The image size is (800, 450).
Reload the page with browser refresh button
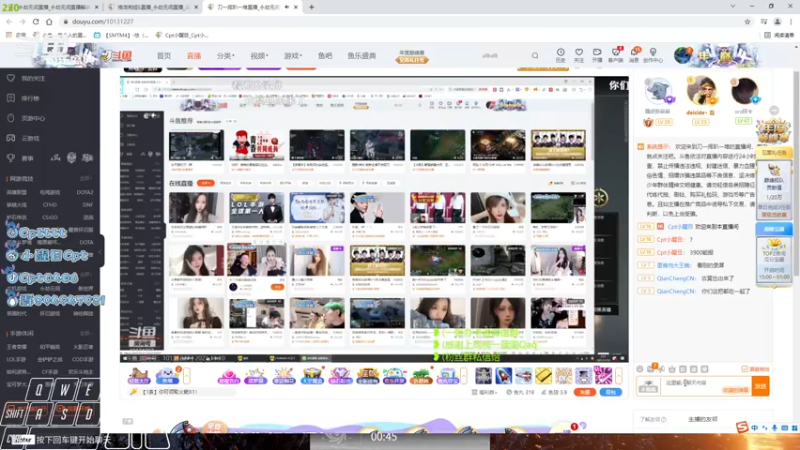36,21
